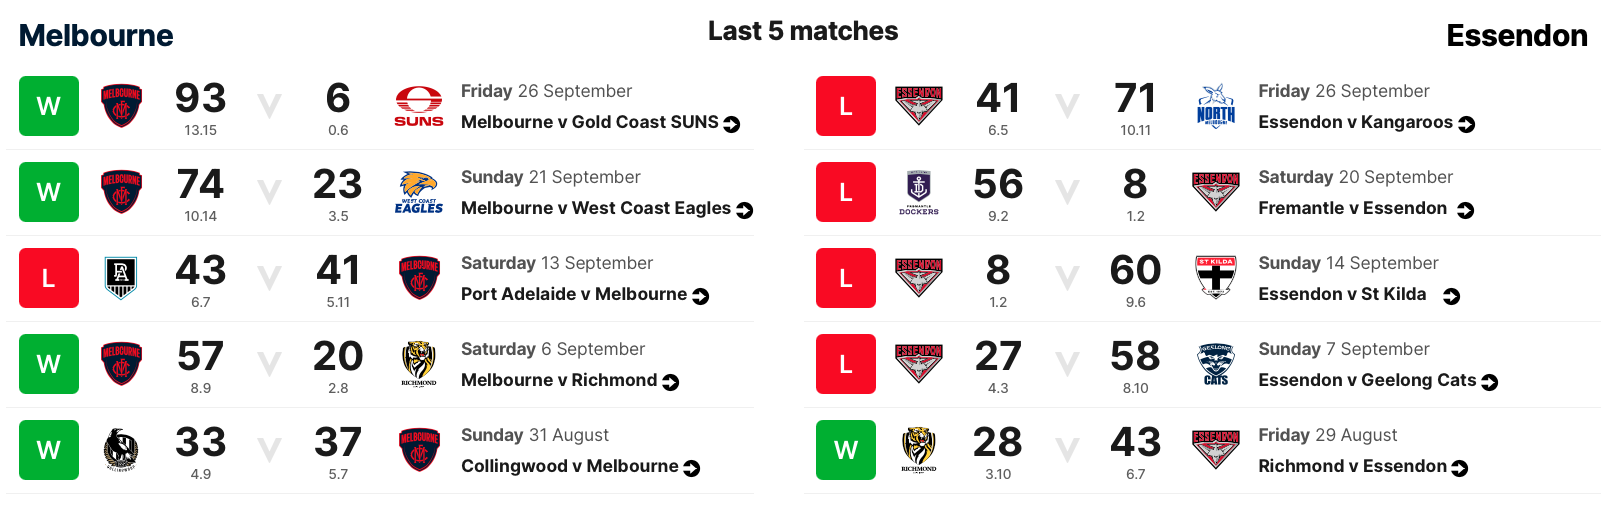Viewport: 1613px width, 505px height.
Task: Open Fremantle v Essendon match link
Action: pos(1352,208)
